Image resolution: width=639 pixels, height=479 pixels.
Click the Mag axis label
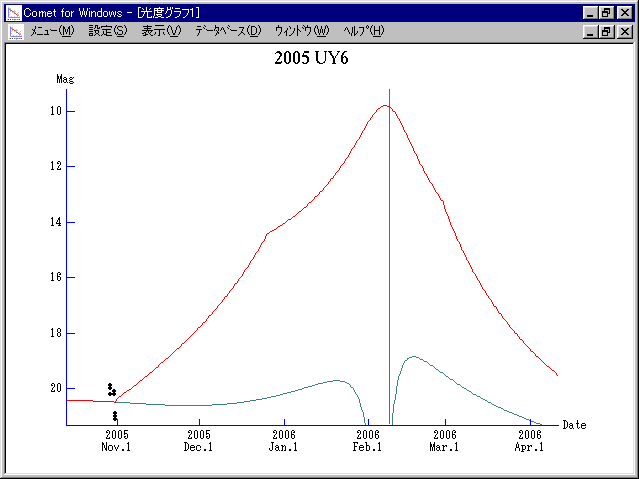(x=65, y=78)
